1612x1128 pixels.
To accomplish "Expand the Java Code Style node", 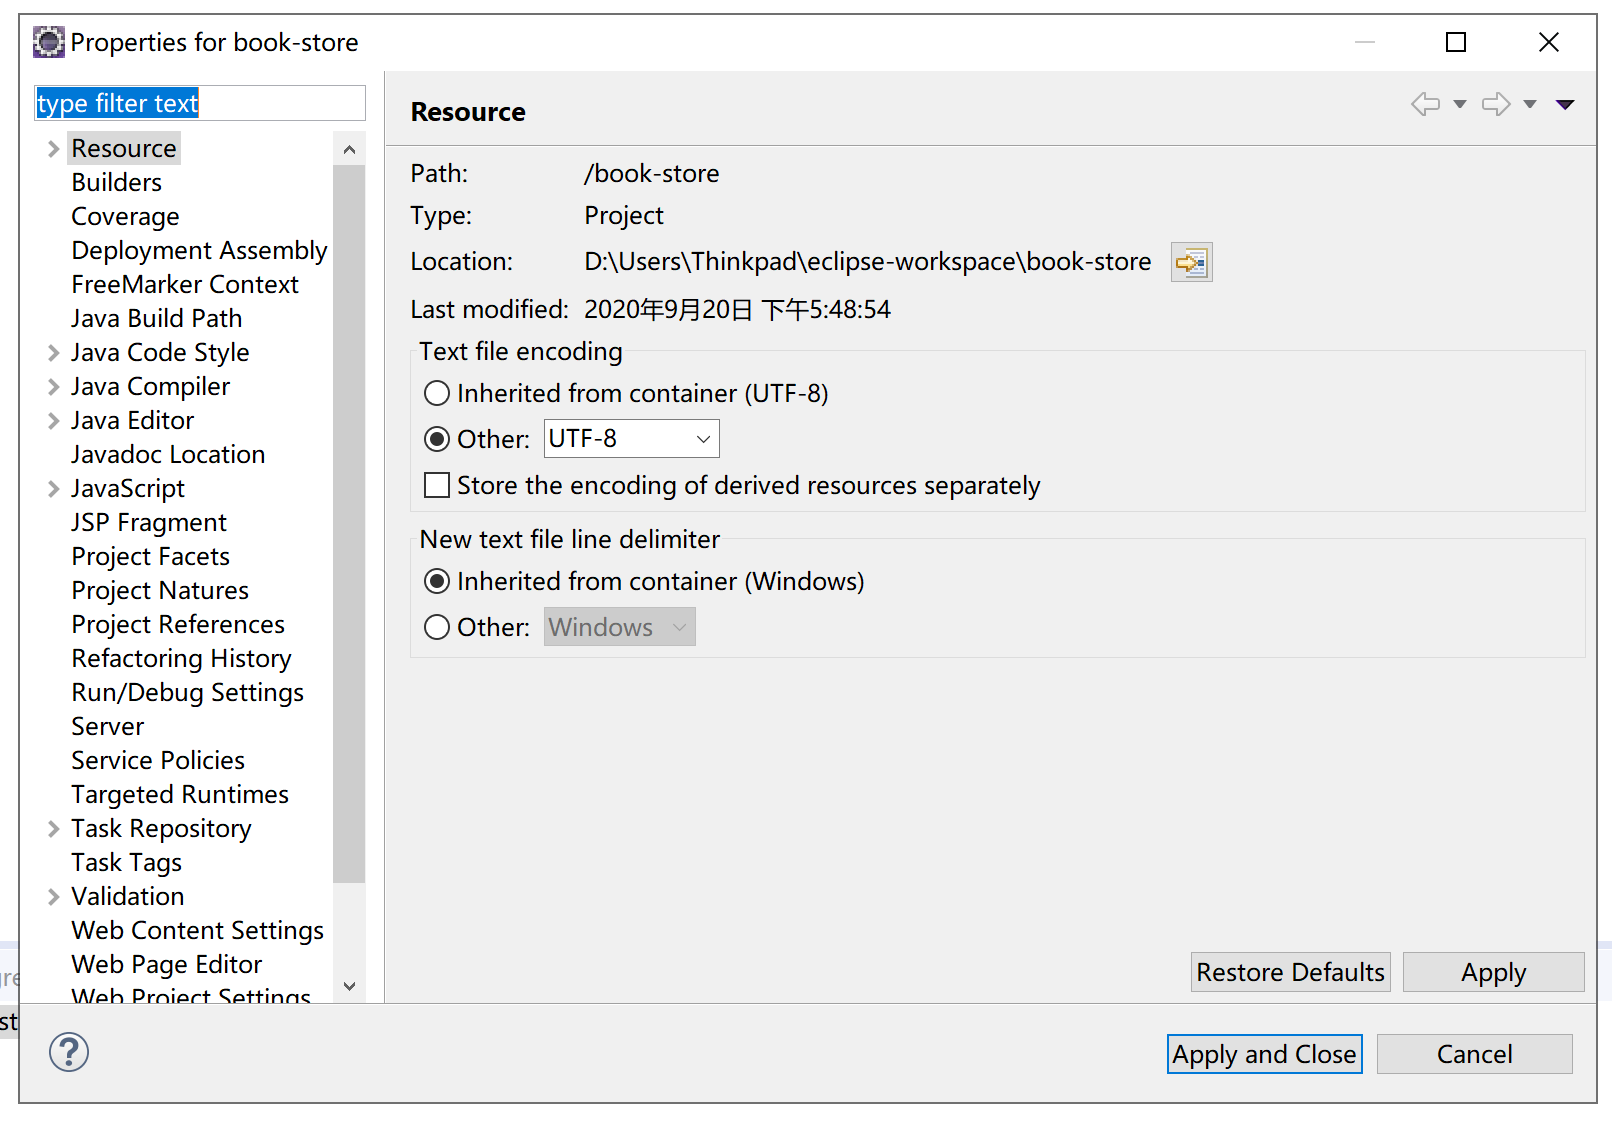I will click(x=54, y=353).
